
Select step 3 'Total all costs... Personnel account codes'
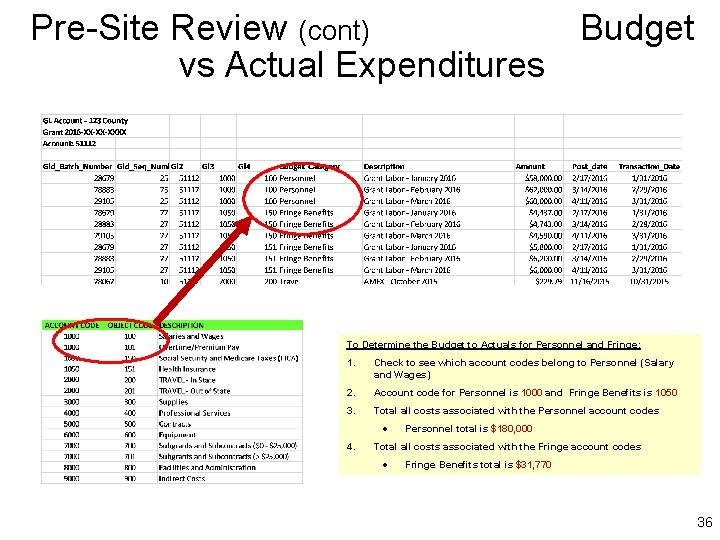(516, 411)
